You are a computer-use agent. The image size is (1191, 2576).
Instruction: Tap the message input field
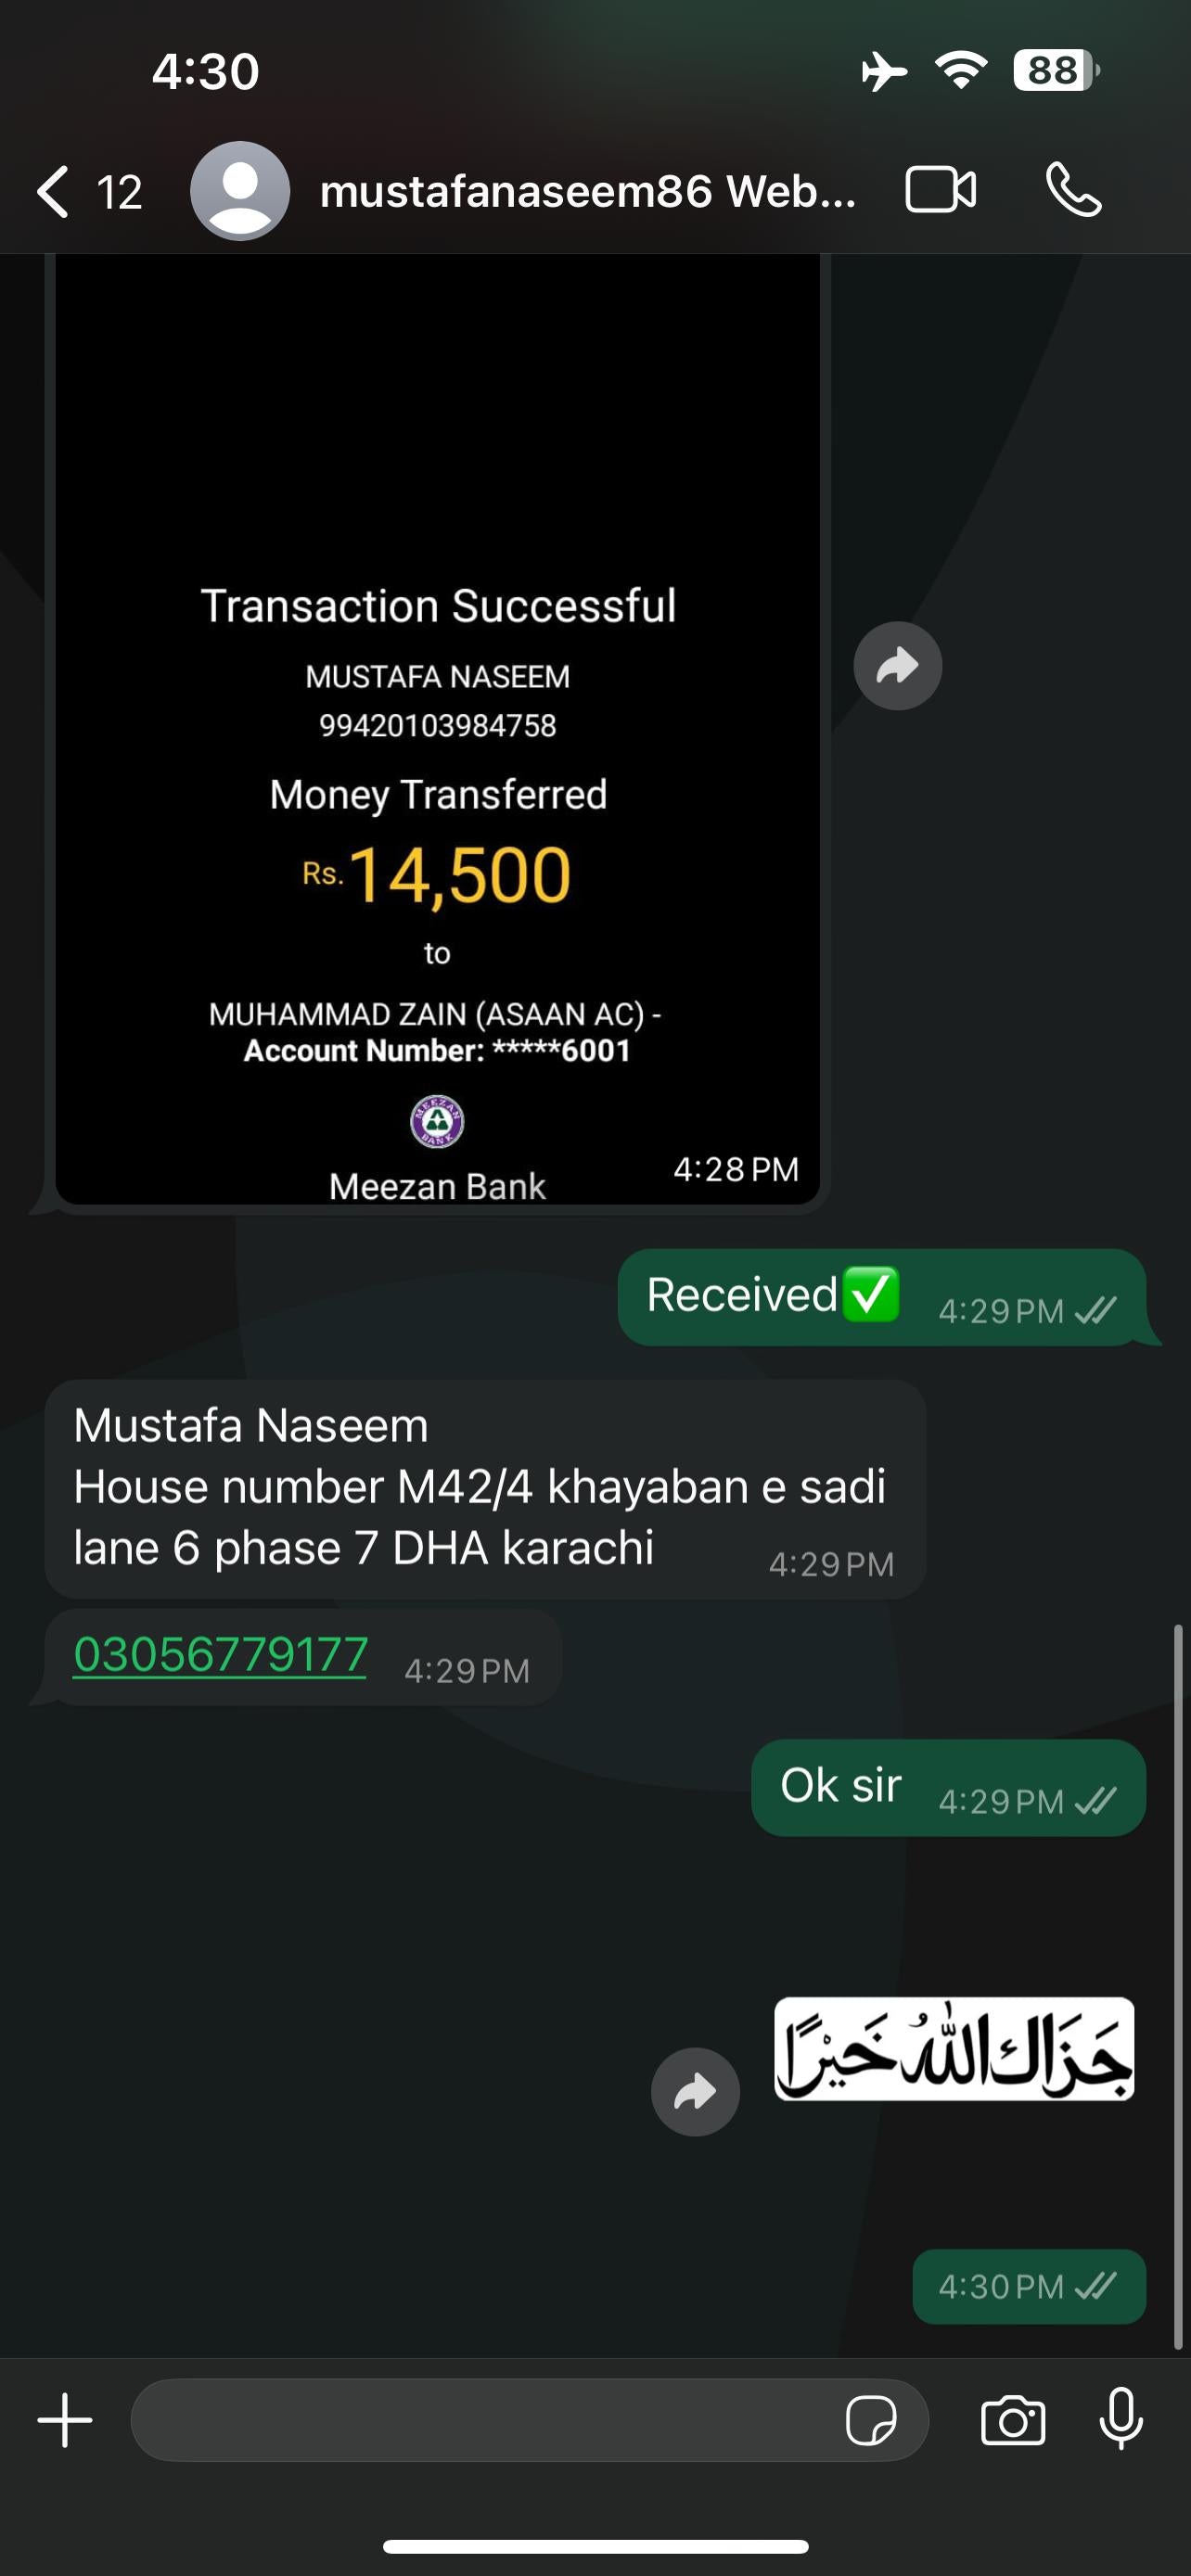click(480, 2421)
